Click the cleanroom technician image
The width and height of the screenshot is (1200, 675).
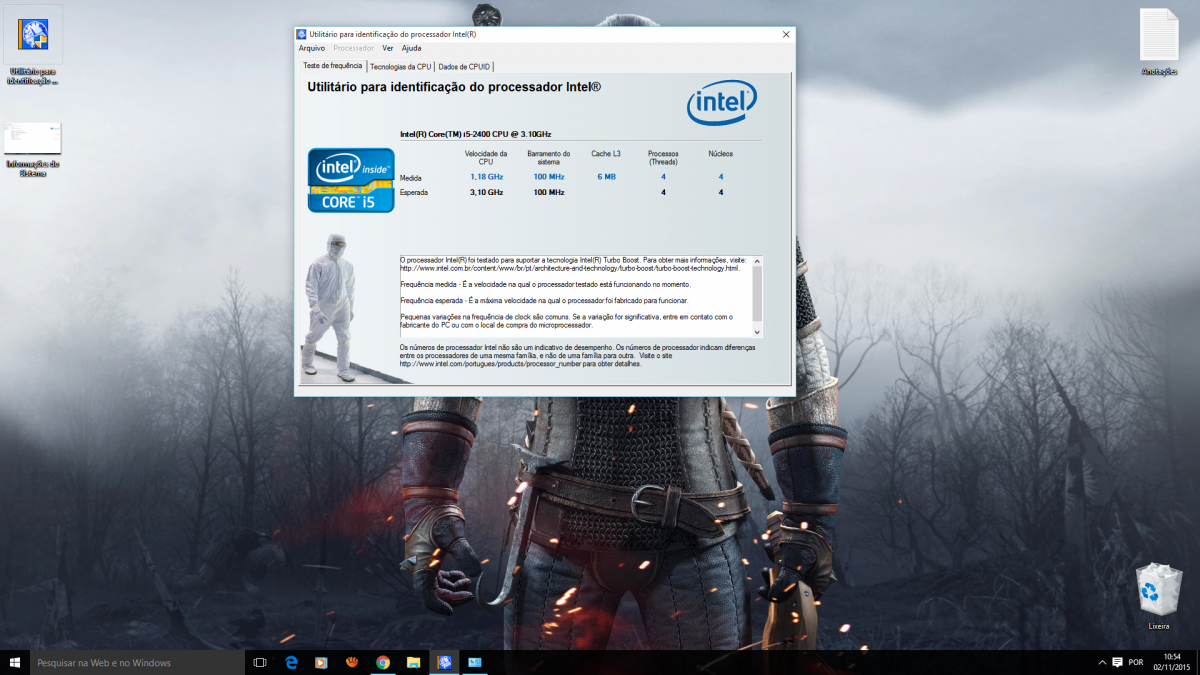(330, 307)
